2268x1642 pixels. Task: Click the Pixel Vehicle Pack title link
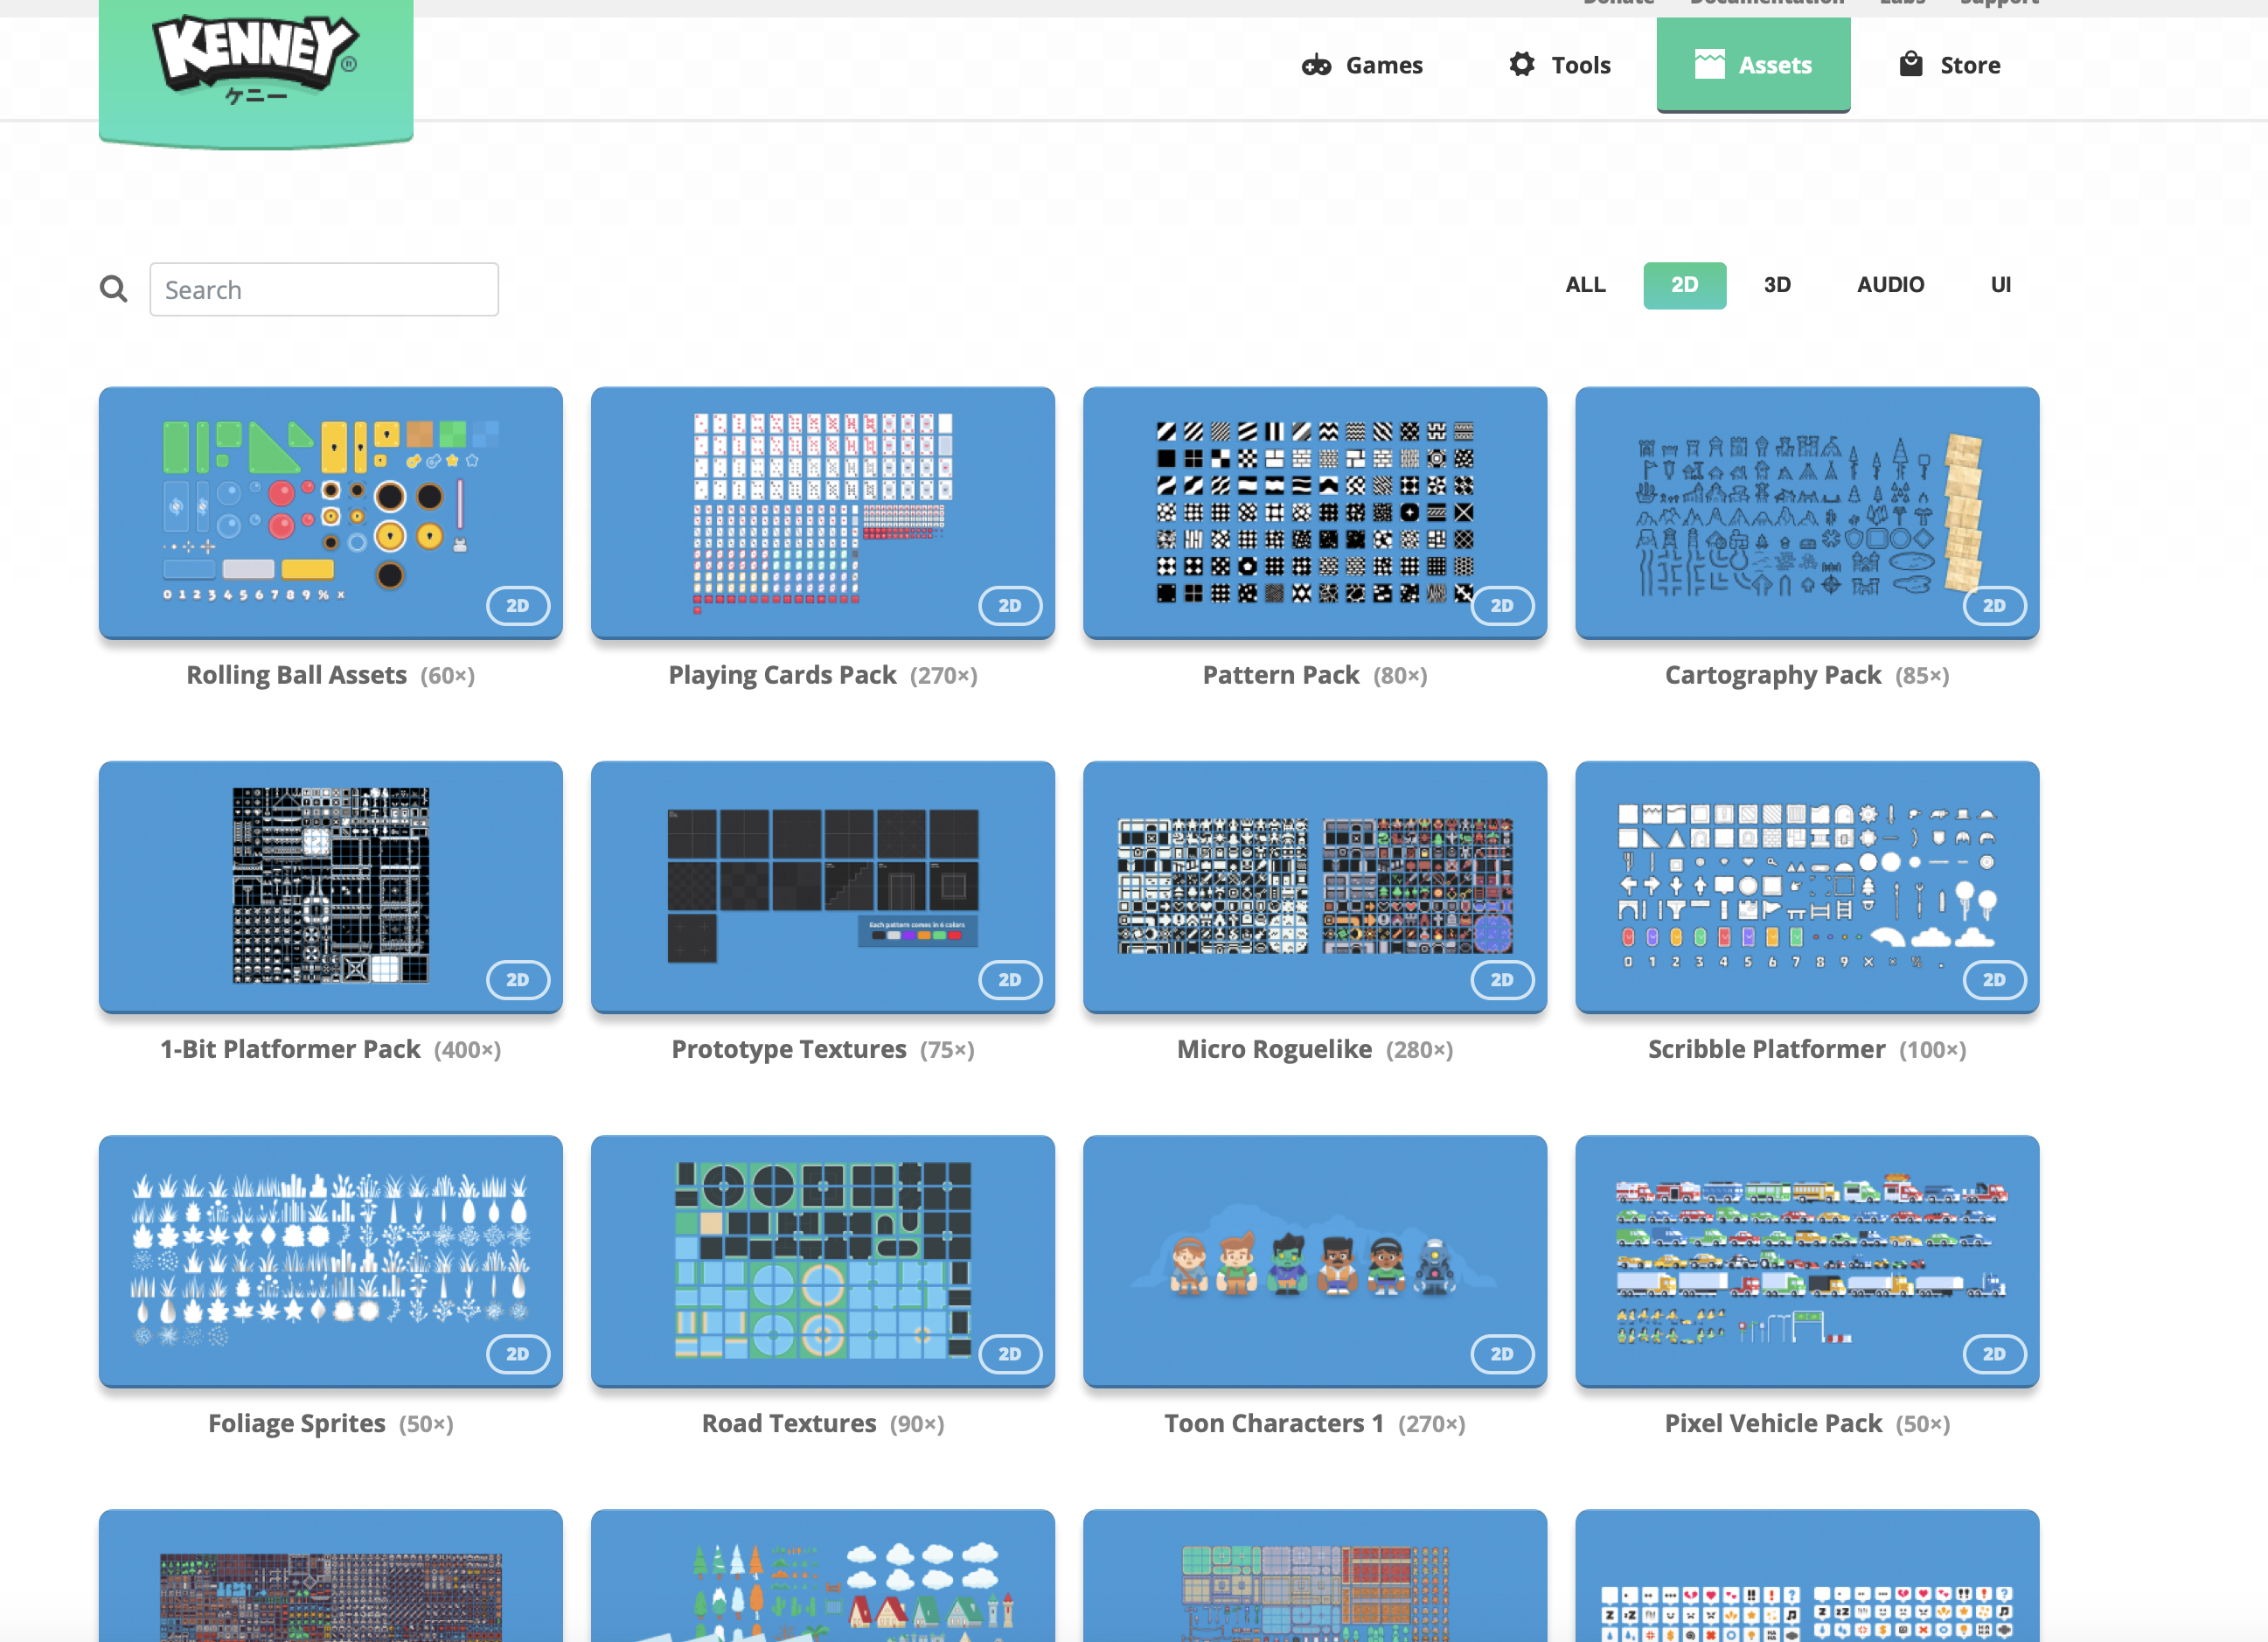(1773, 1423)
